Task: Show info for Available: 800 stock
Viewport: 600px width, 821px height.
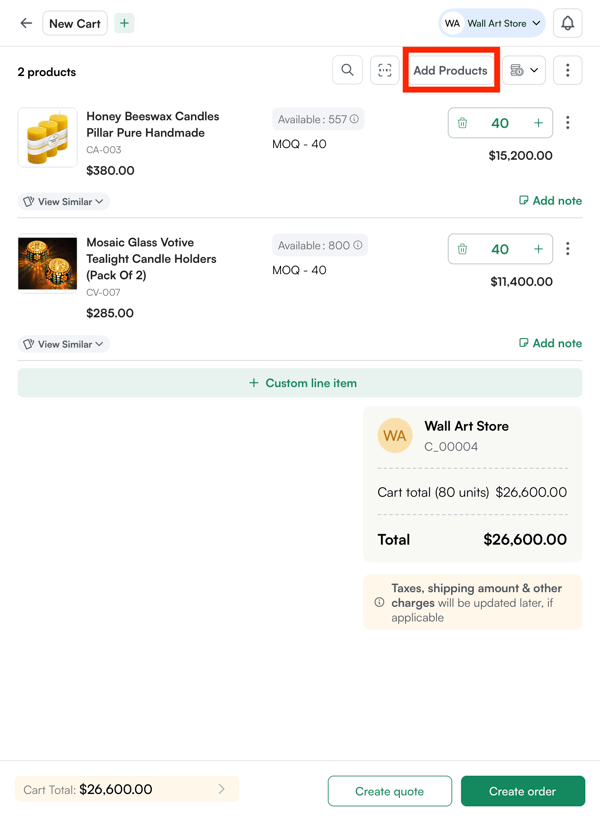Action: click(359, 245)
